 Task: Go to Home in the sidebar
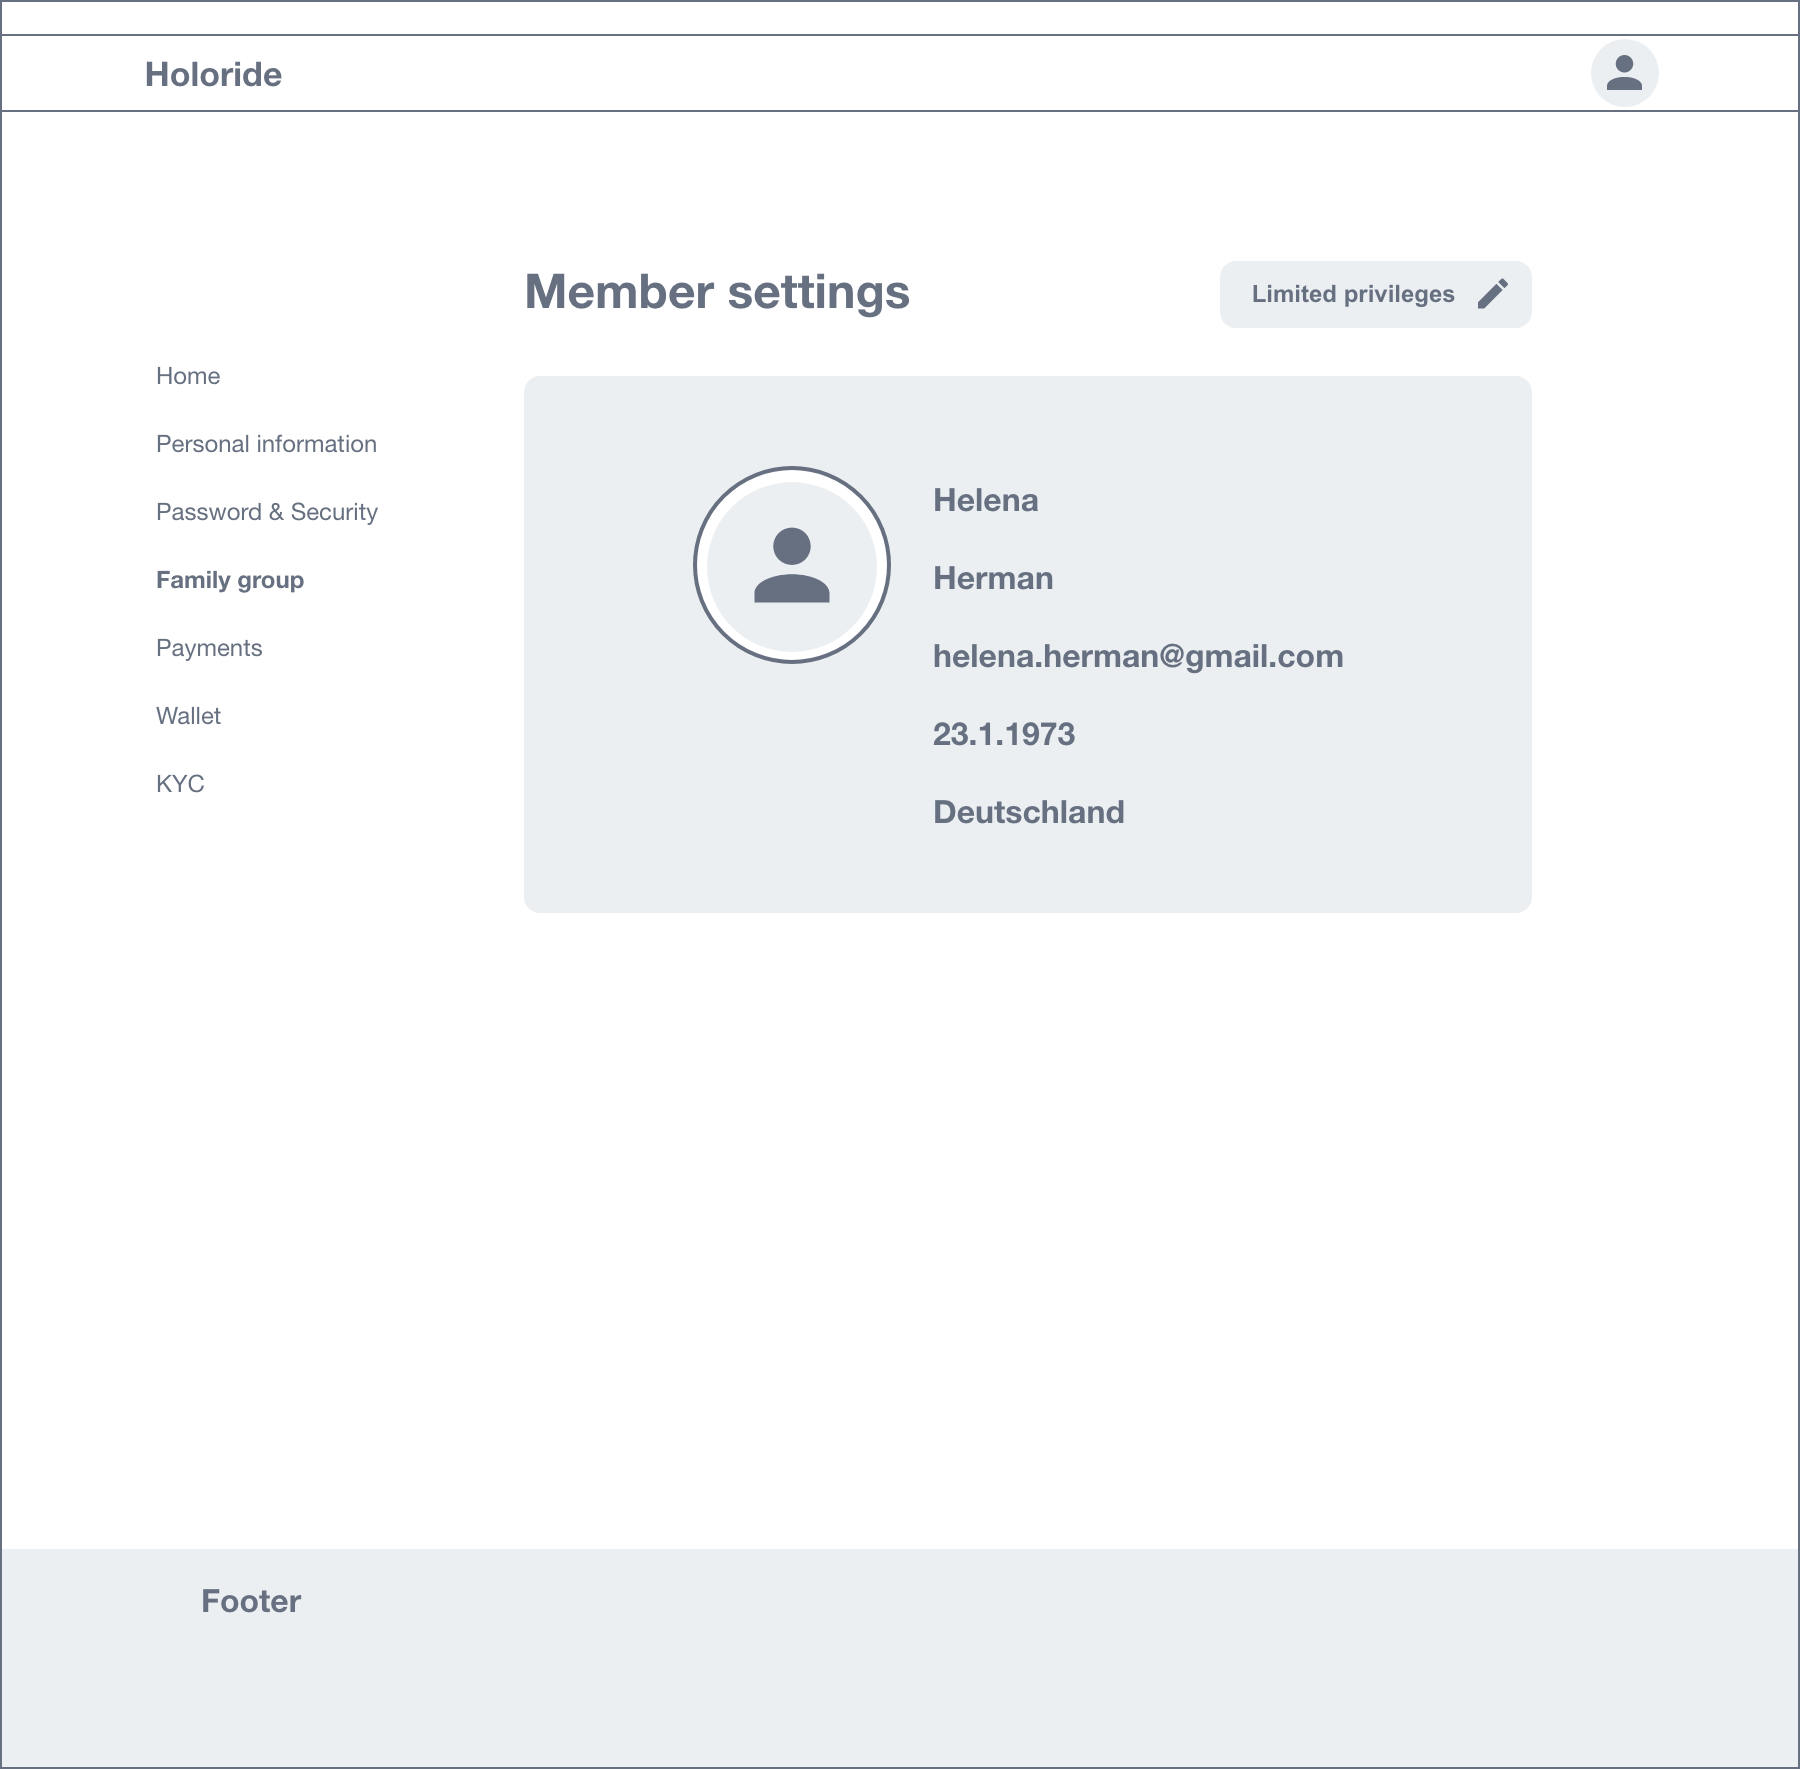point(188,376)
